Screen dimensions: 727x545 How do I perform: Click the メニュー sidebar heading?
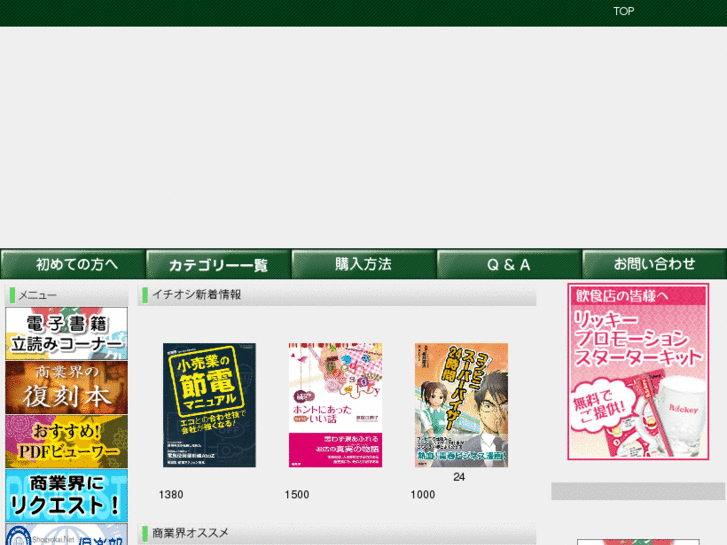(x=38, y=295)
